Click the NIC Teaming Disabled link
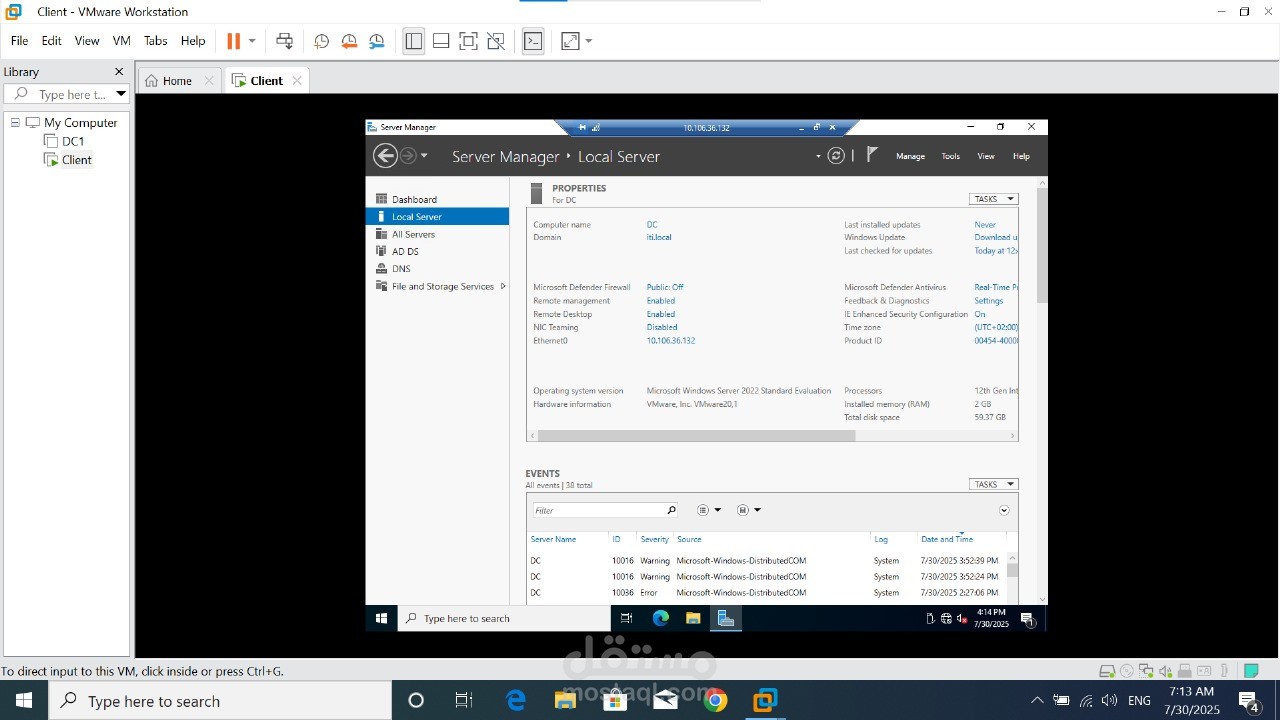The image size is (1280, 720). [x=662, y=327]
